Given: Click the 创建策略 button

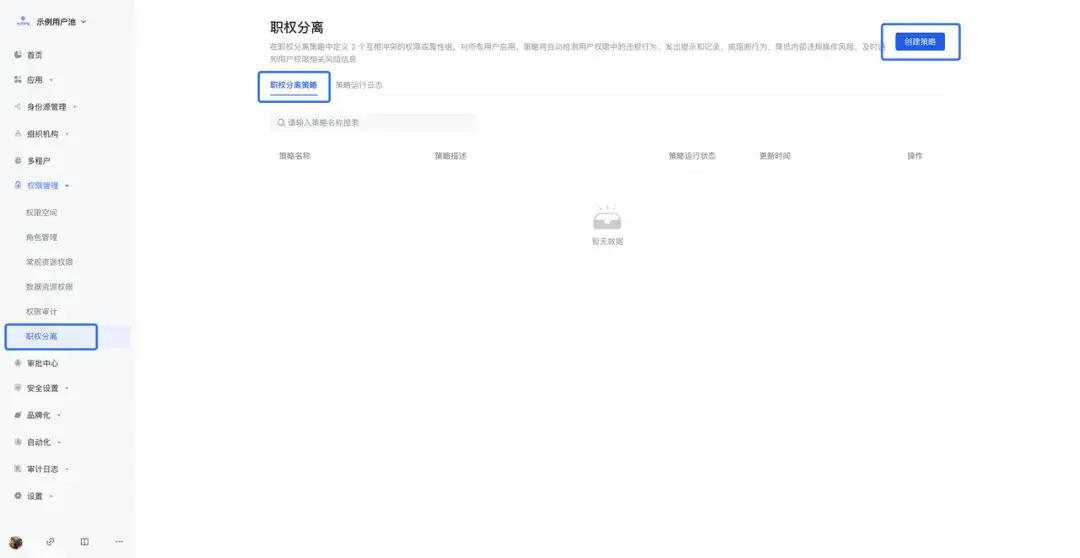Looking at the screenshot, I should (x=920, y=42).
